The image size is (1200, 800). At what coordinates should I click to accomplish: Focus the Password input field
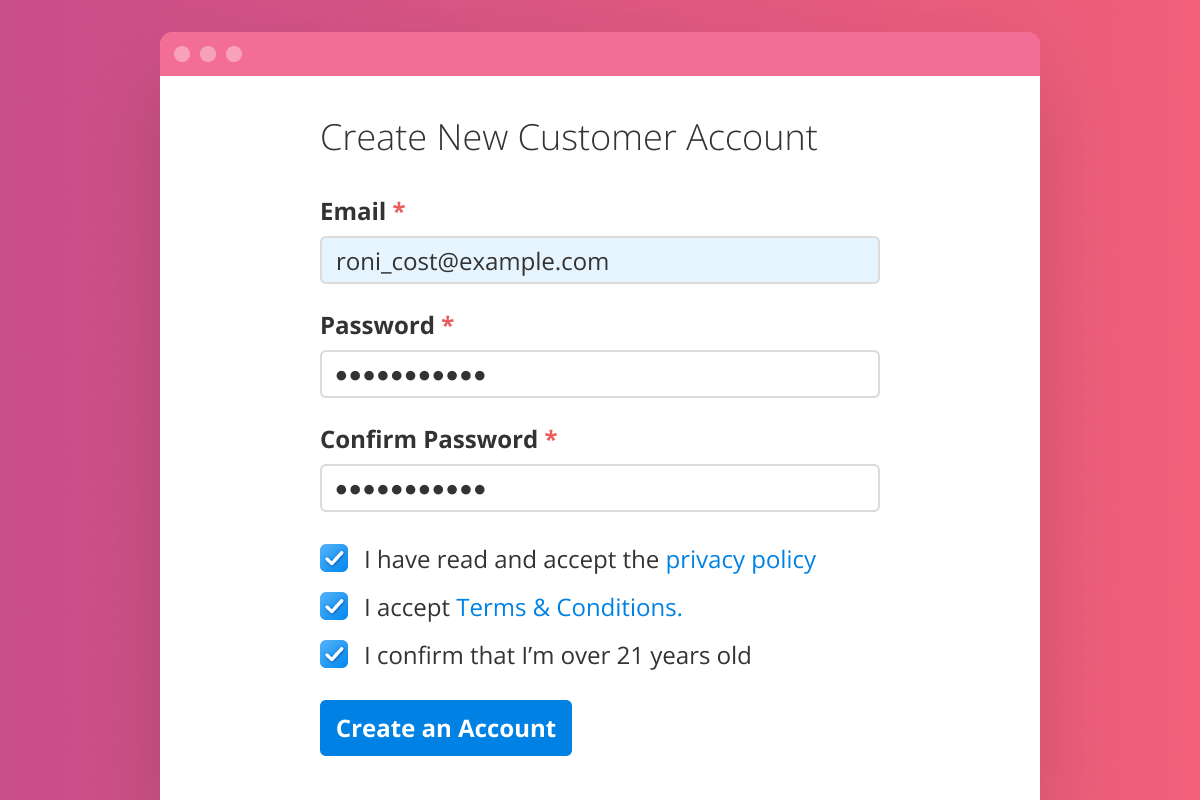click(x=600, y=375)
